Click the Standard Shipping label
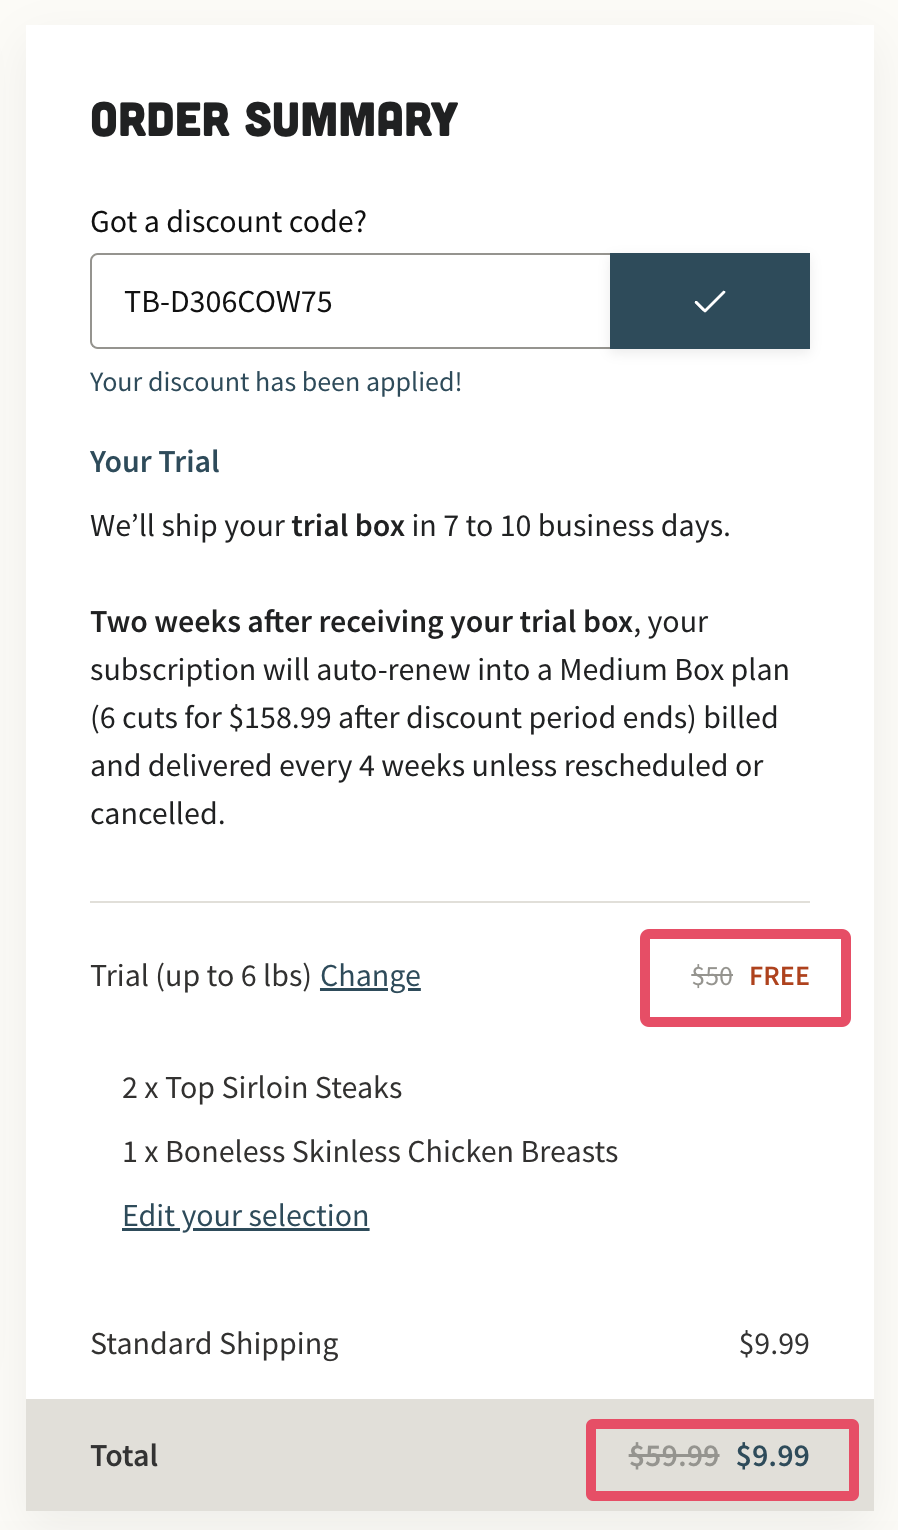The height and width of the screenshot is (1530, 898). [x=214, y=1344]
